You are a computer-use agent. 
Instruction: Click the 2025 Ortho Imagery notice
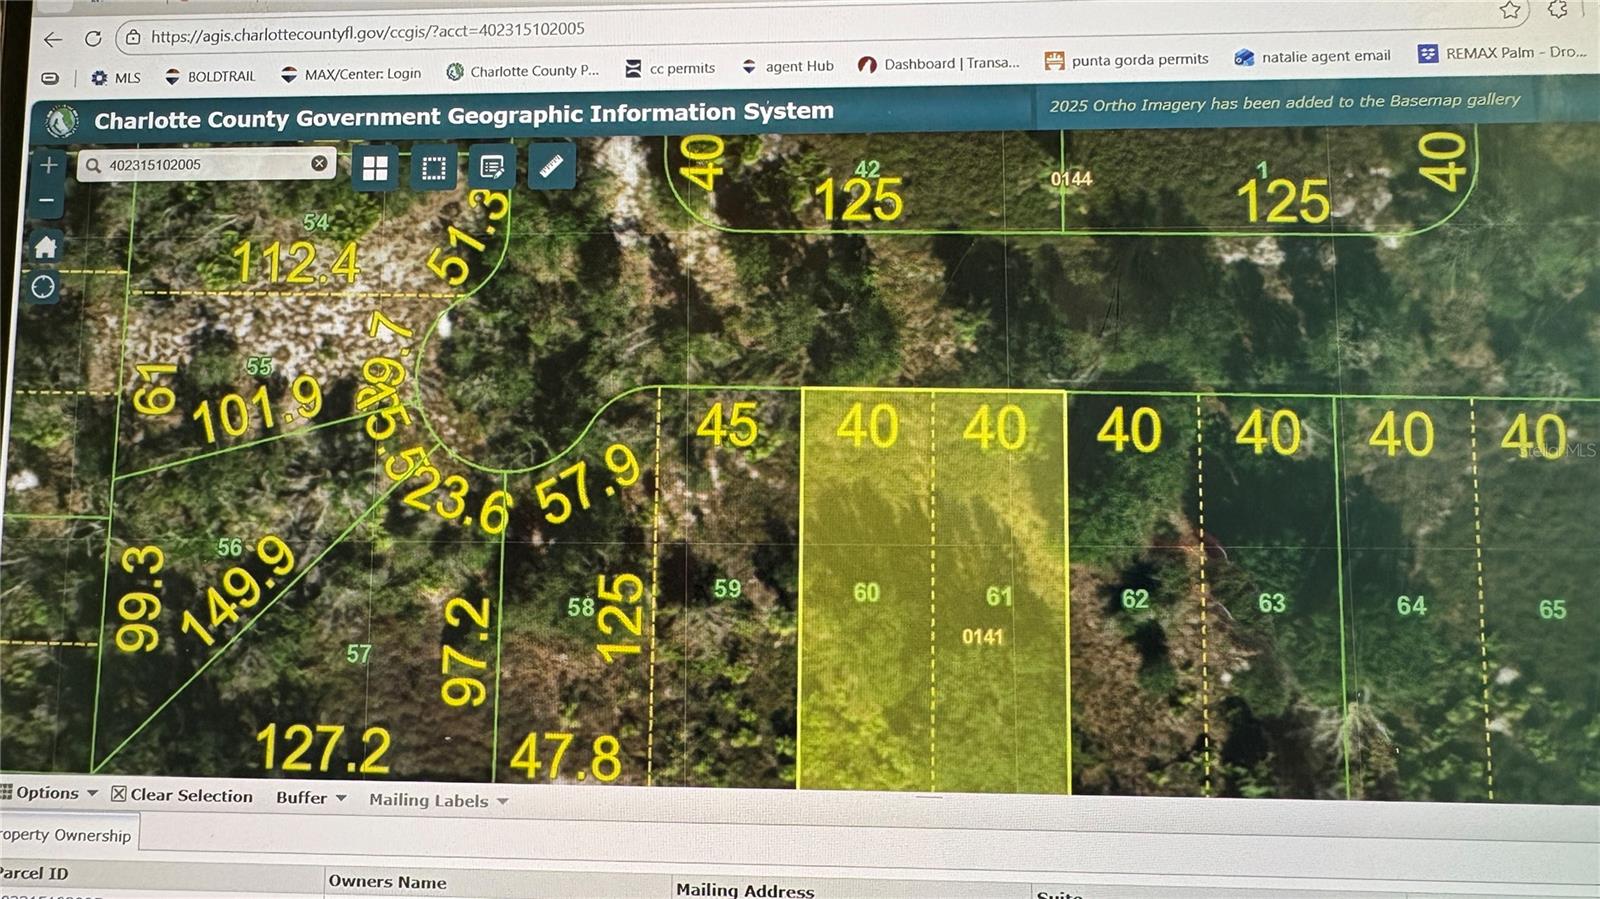point(1285,102)
